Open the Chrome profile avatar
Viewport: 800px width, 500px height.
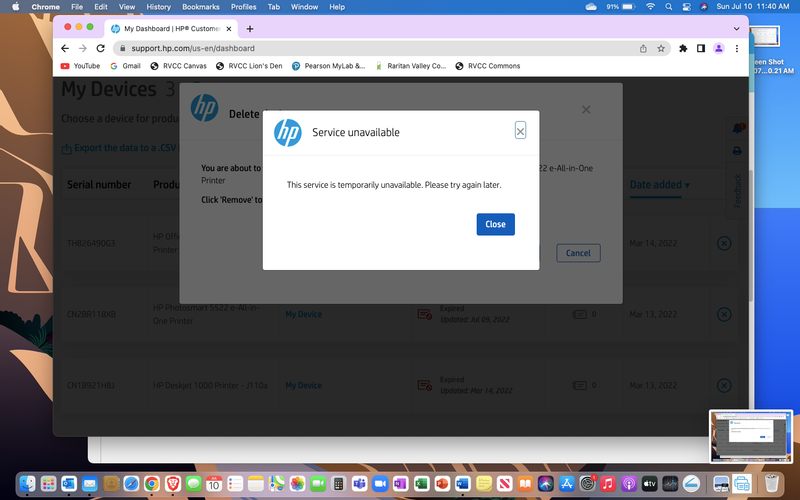pyautogui.click(x=718, y=48)
